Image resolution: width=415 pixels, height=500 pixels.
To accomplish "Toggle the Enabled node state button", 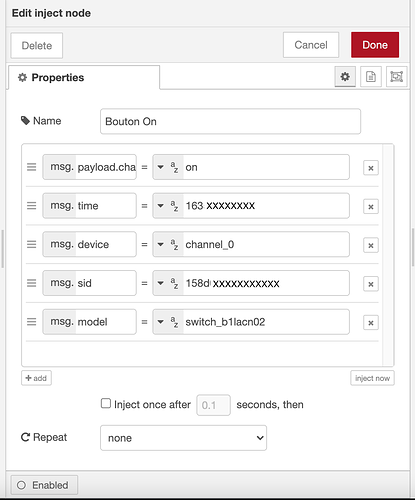I will click(x=44, y=485).
